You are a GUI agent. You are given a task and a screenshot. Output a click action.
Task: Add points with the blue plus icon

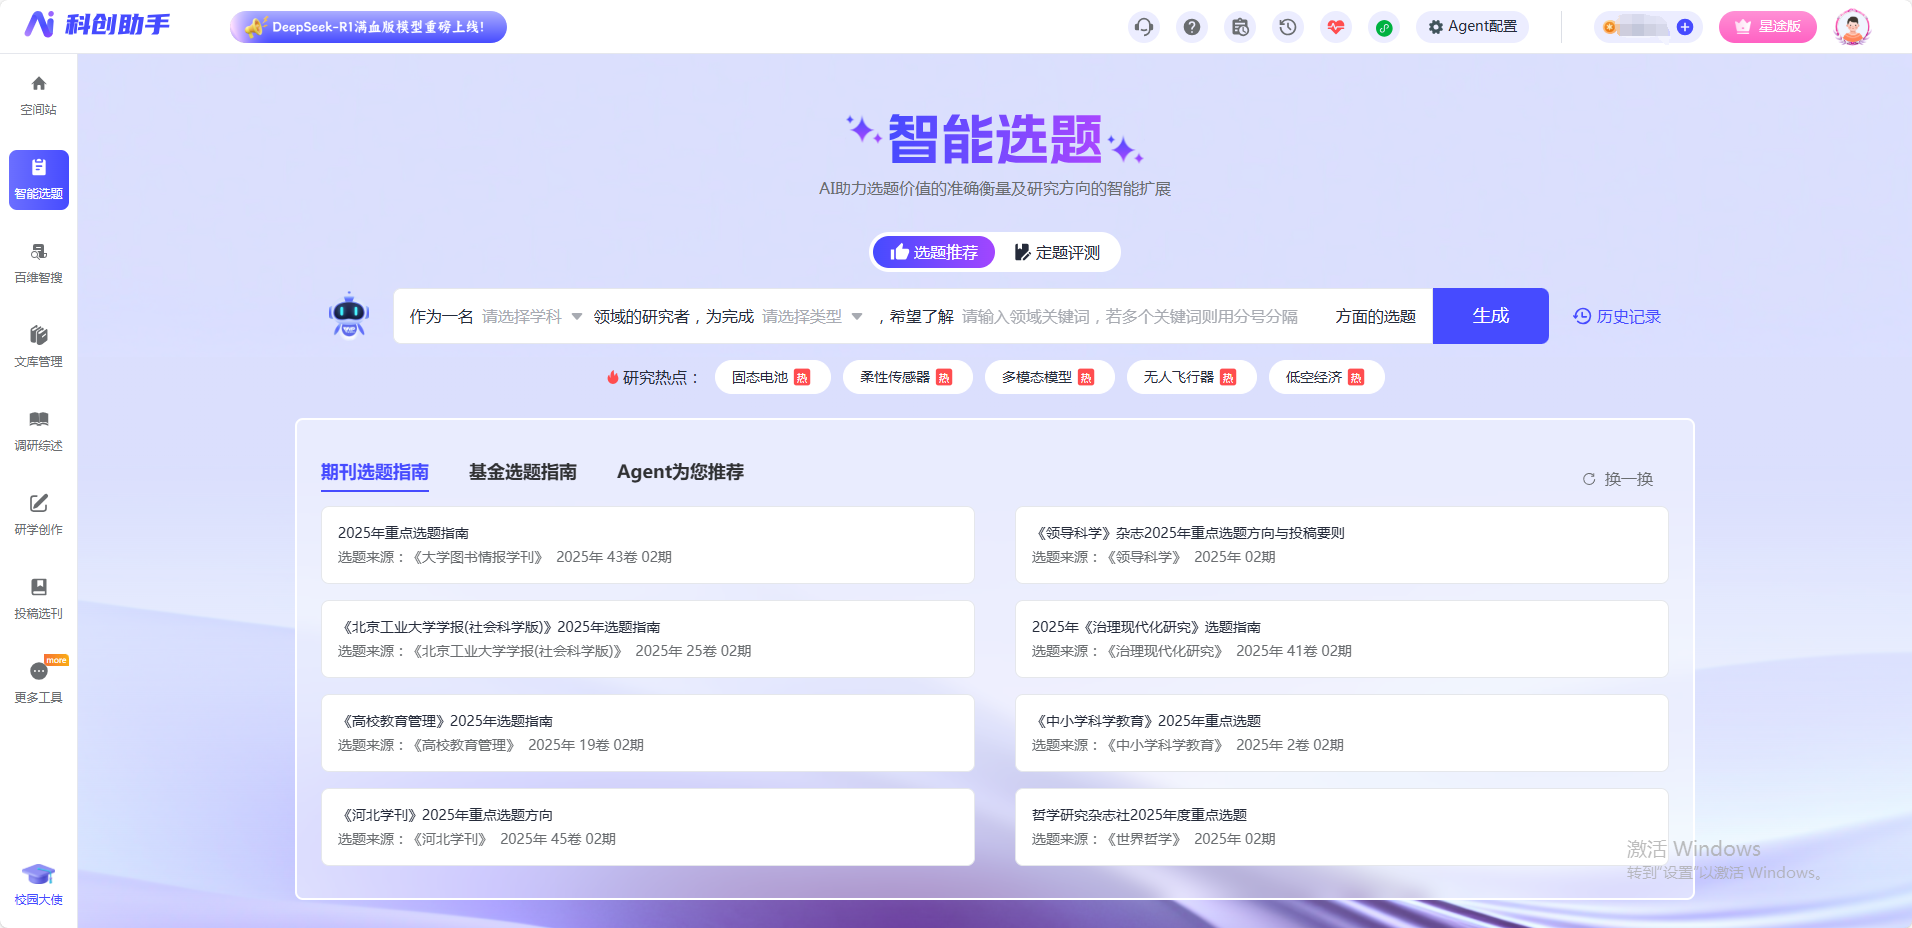[x=1685, y=27]
